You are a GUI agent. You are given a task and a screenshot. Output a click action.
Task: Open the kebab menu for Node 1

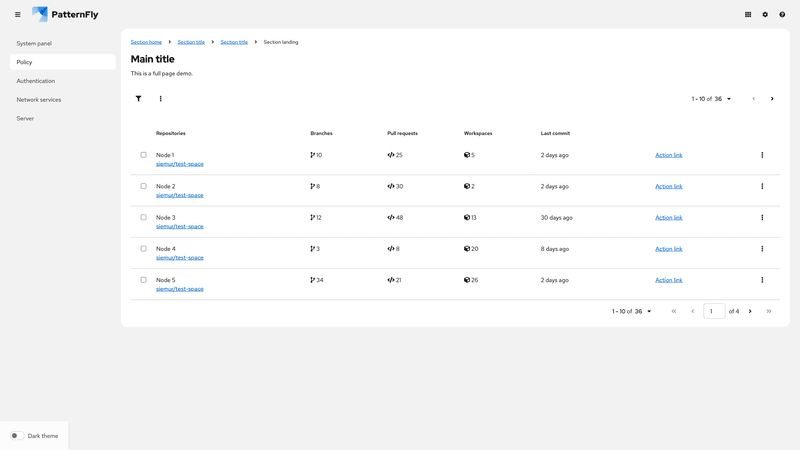coord(762,155)
